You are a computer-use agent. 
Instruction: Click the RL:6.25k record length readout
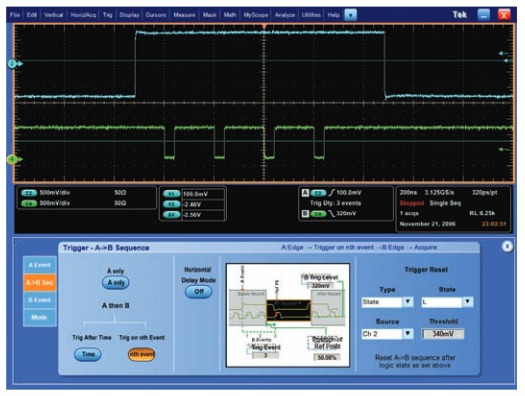click(482, 214)
